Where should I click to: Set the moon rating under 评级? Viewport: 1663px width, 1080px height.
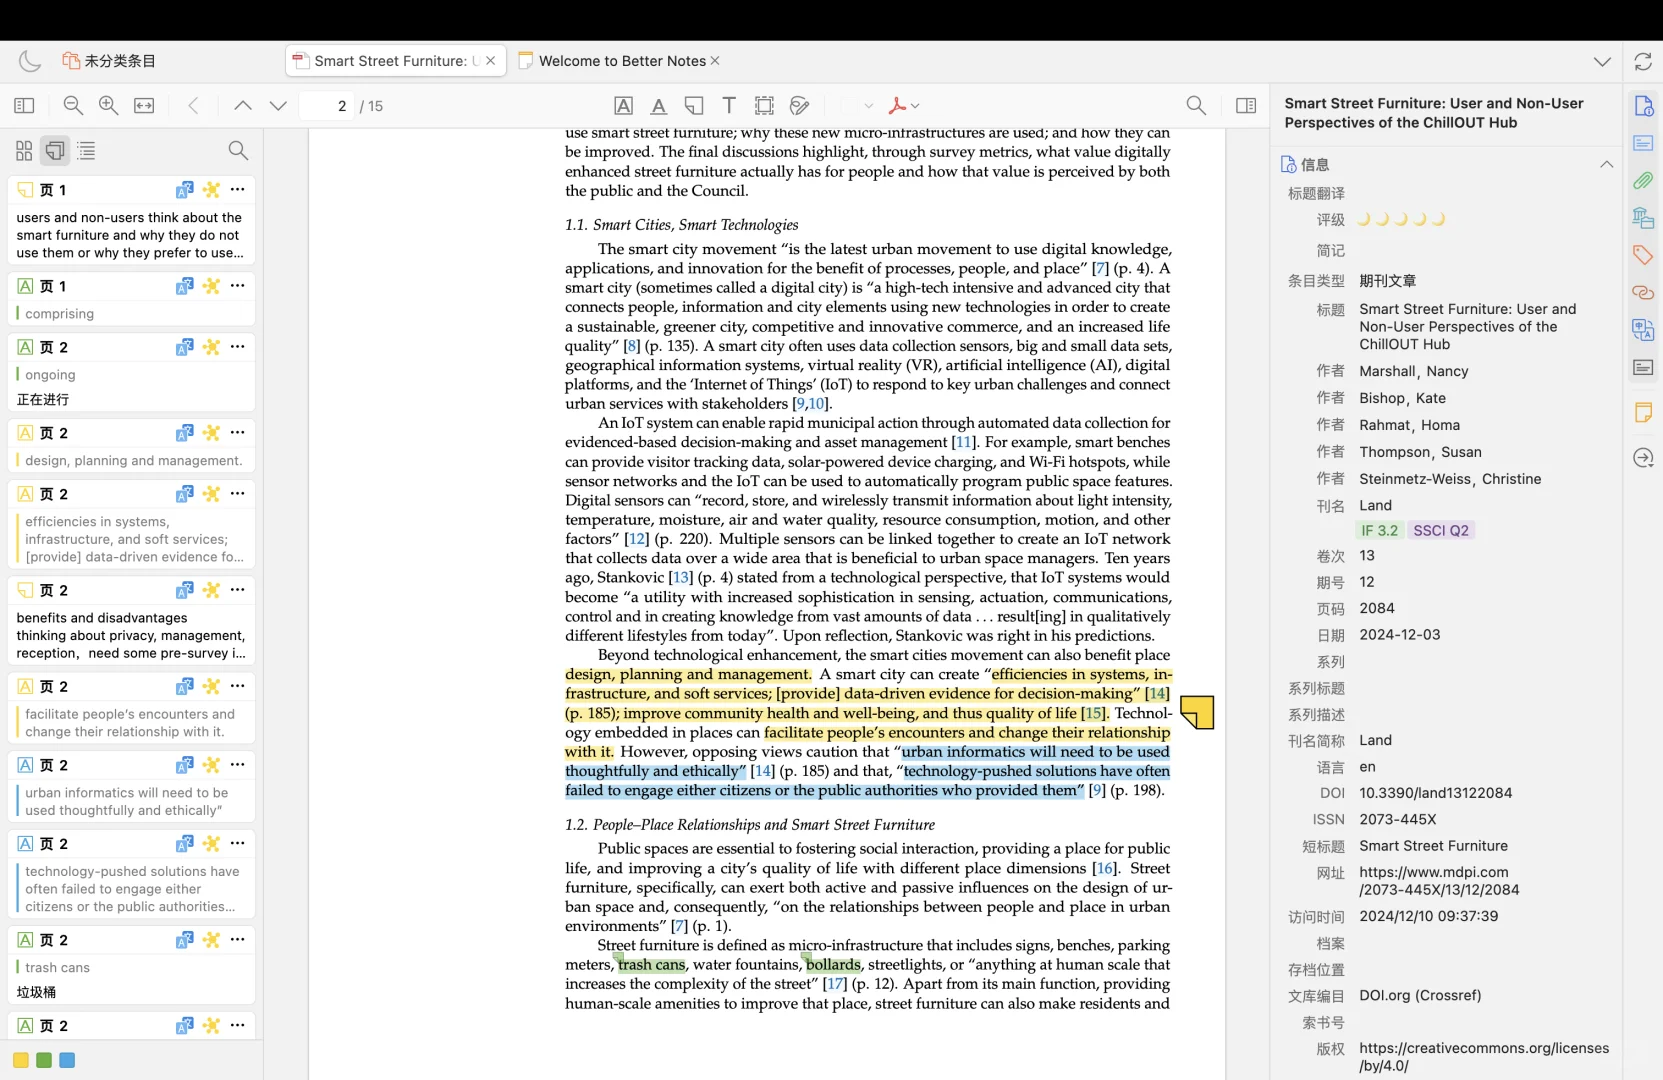click(1401, 219)
